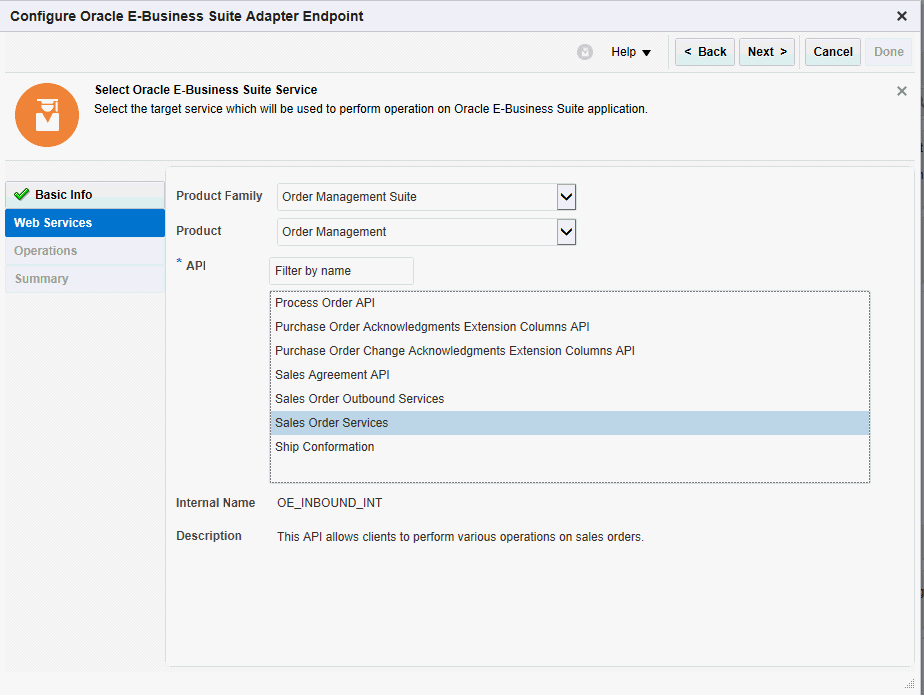This screenshot has height=695, width=924.
Task: Select the Operations step
Action: [x=85, y=251]
